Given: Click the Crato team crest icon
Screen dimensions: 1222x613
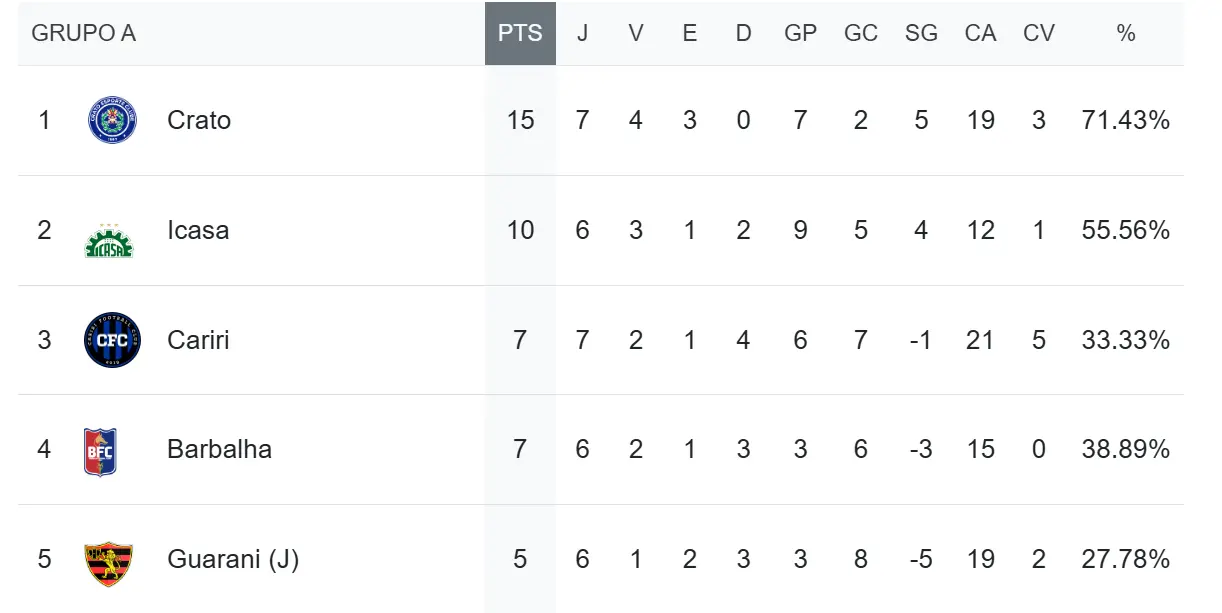Looking at the screenshot, I should [112, 120].
